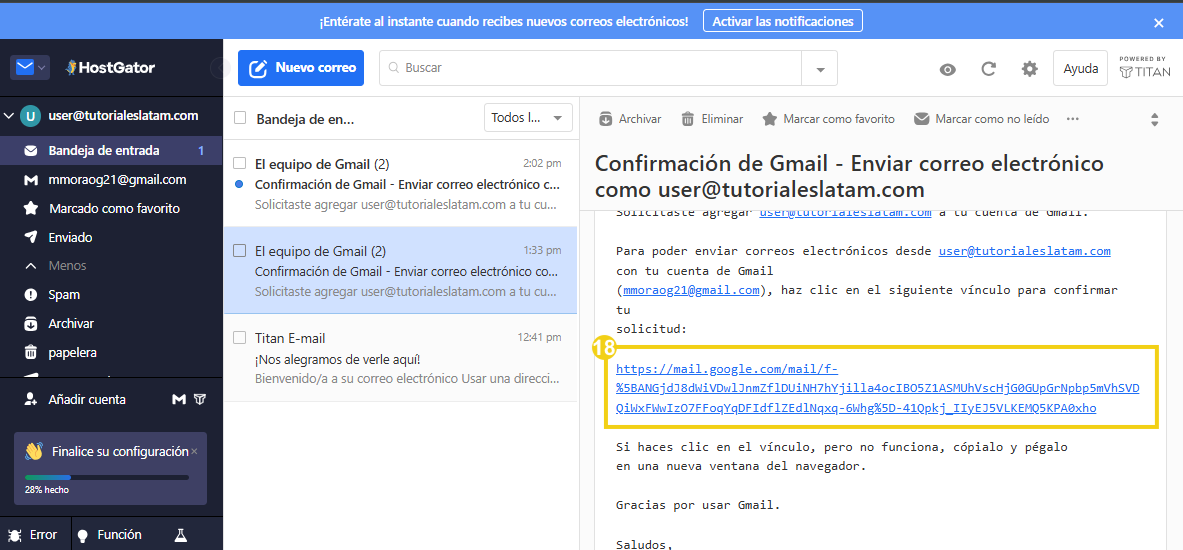Open settings with the gear icon

click(x=1029, y=69)
